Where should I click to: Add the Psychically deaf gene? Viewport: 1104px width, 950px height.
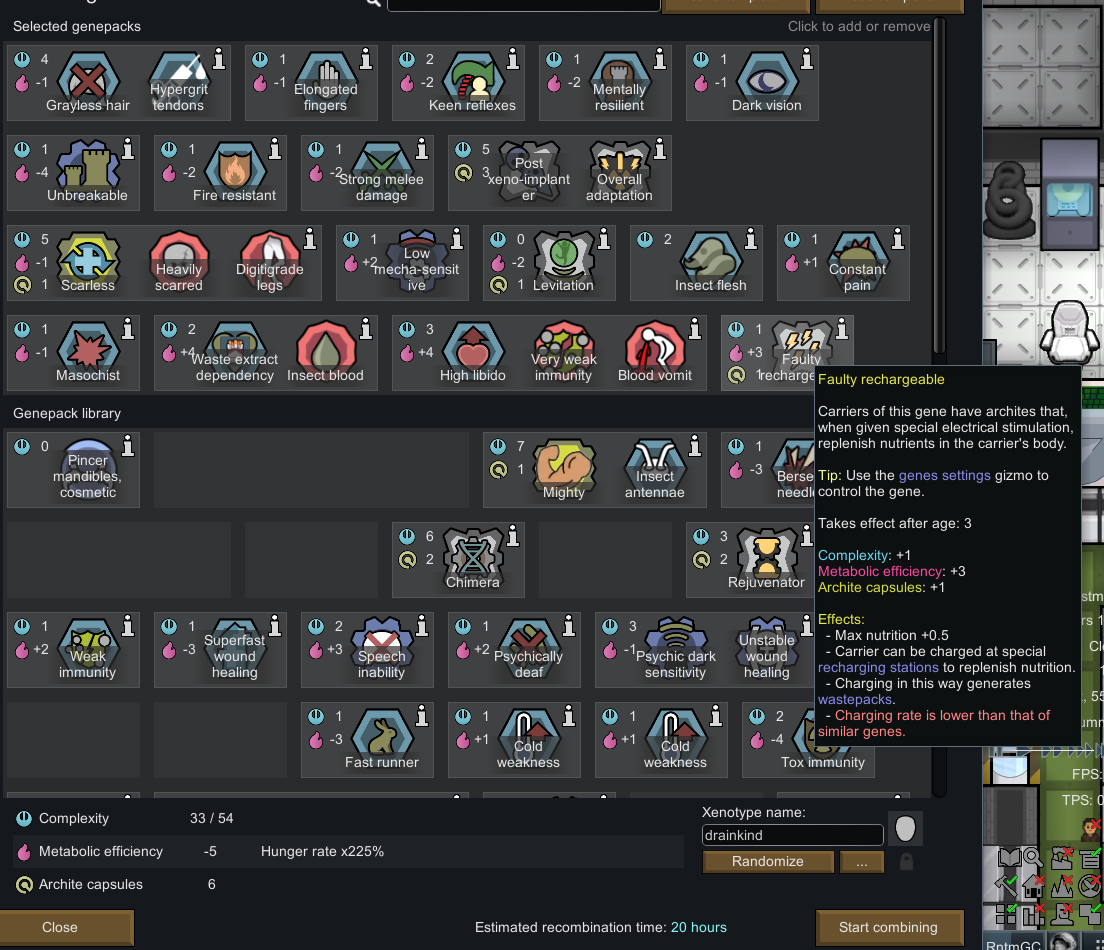tap(529, 650)
